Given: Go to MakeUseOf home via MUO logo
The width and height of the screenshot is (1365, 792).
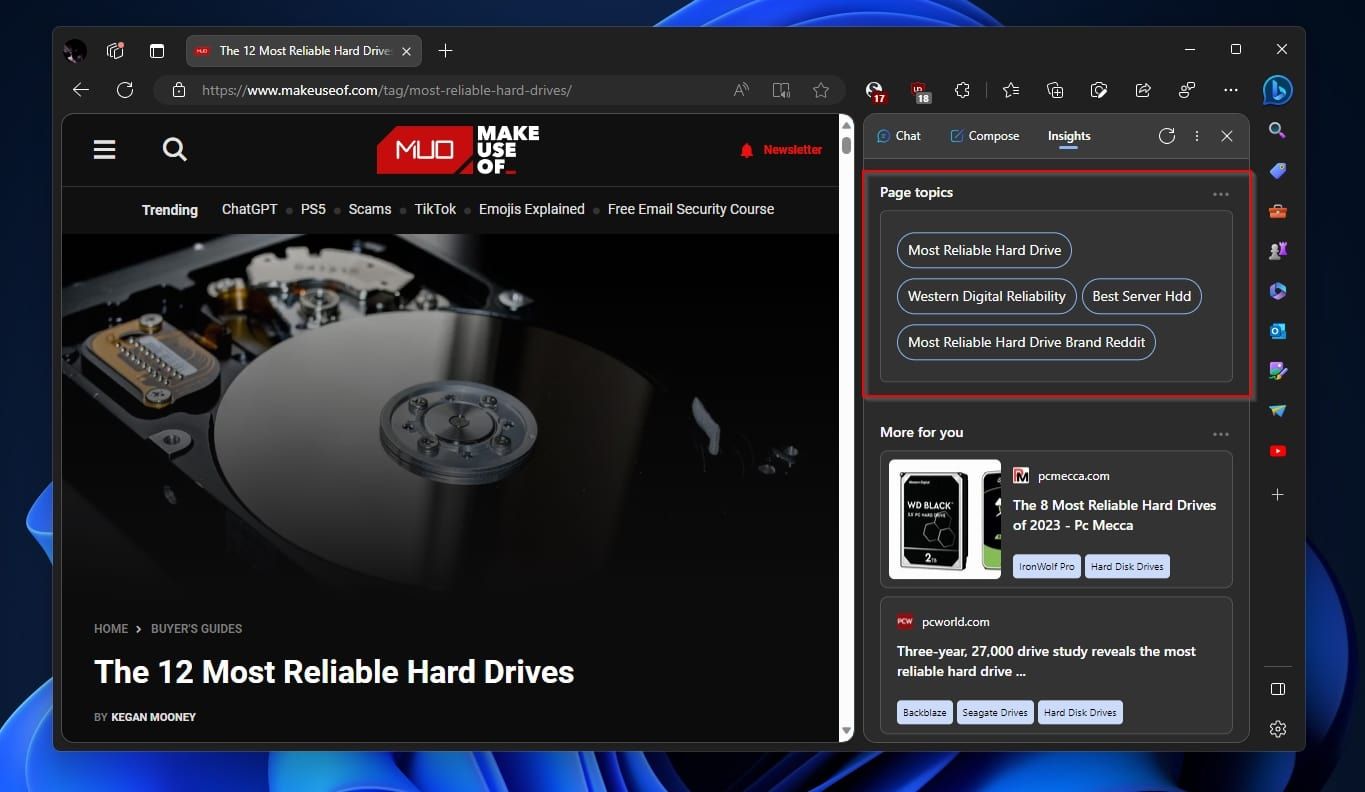Looking at the screenshot, I should point(458,150).
